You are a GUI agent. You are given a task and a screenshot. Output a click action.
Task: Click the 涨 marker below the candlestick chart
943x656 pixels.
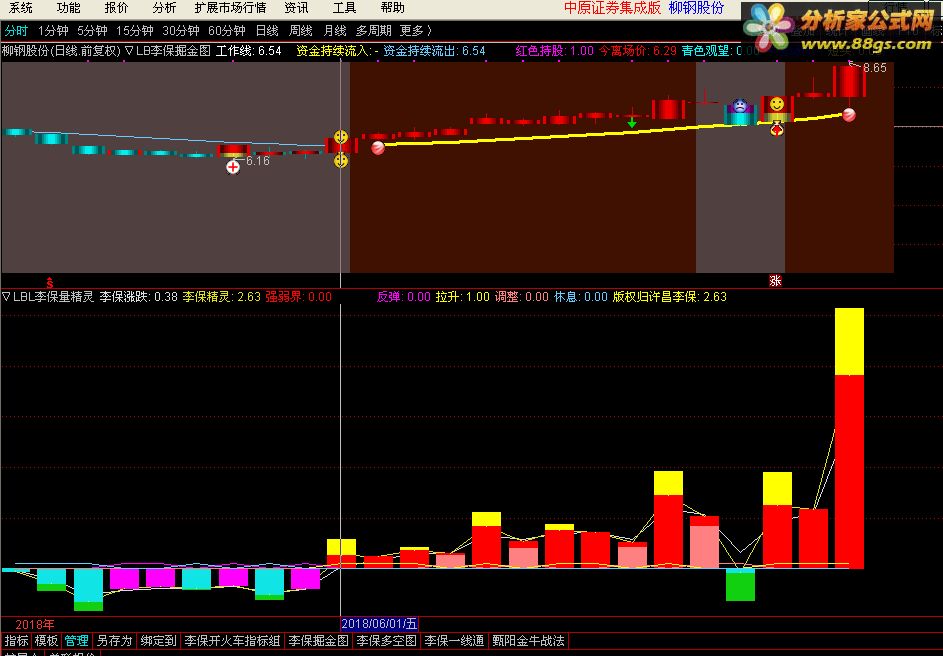(x=775, y=280)
